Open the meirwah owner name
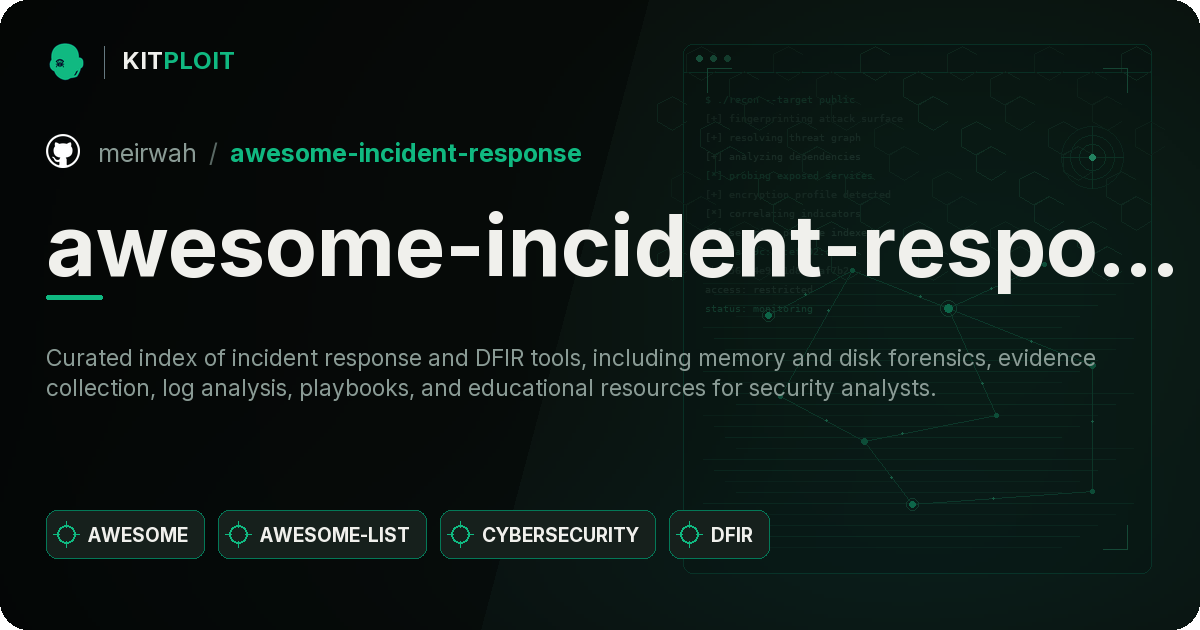1200x630 pixels. tap(147, 153)
